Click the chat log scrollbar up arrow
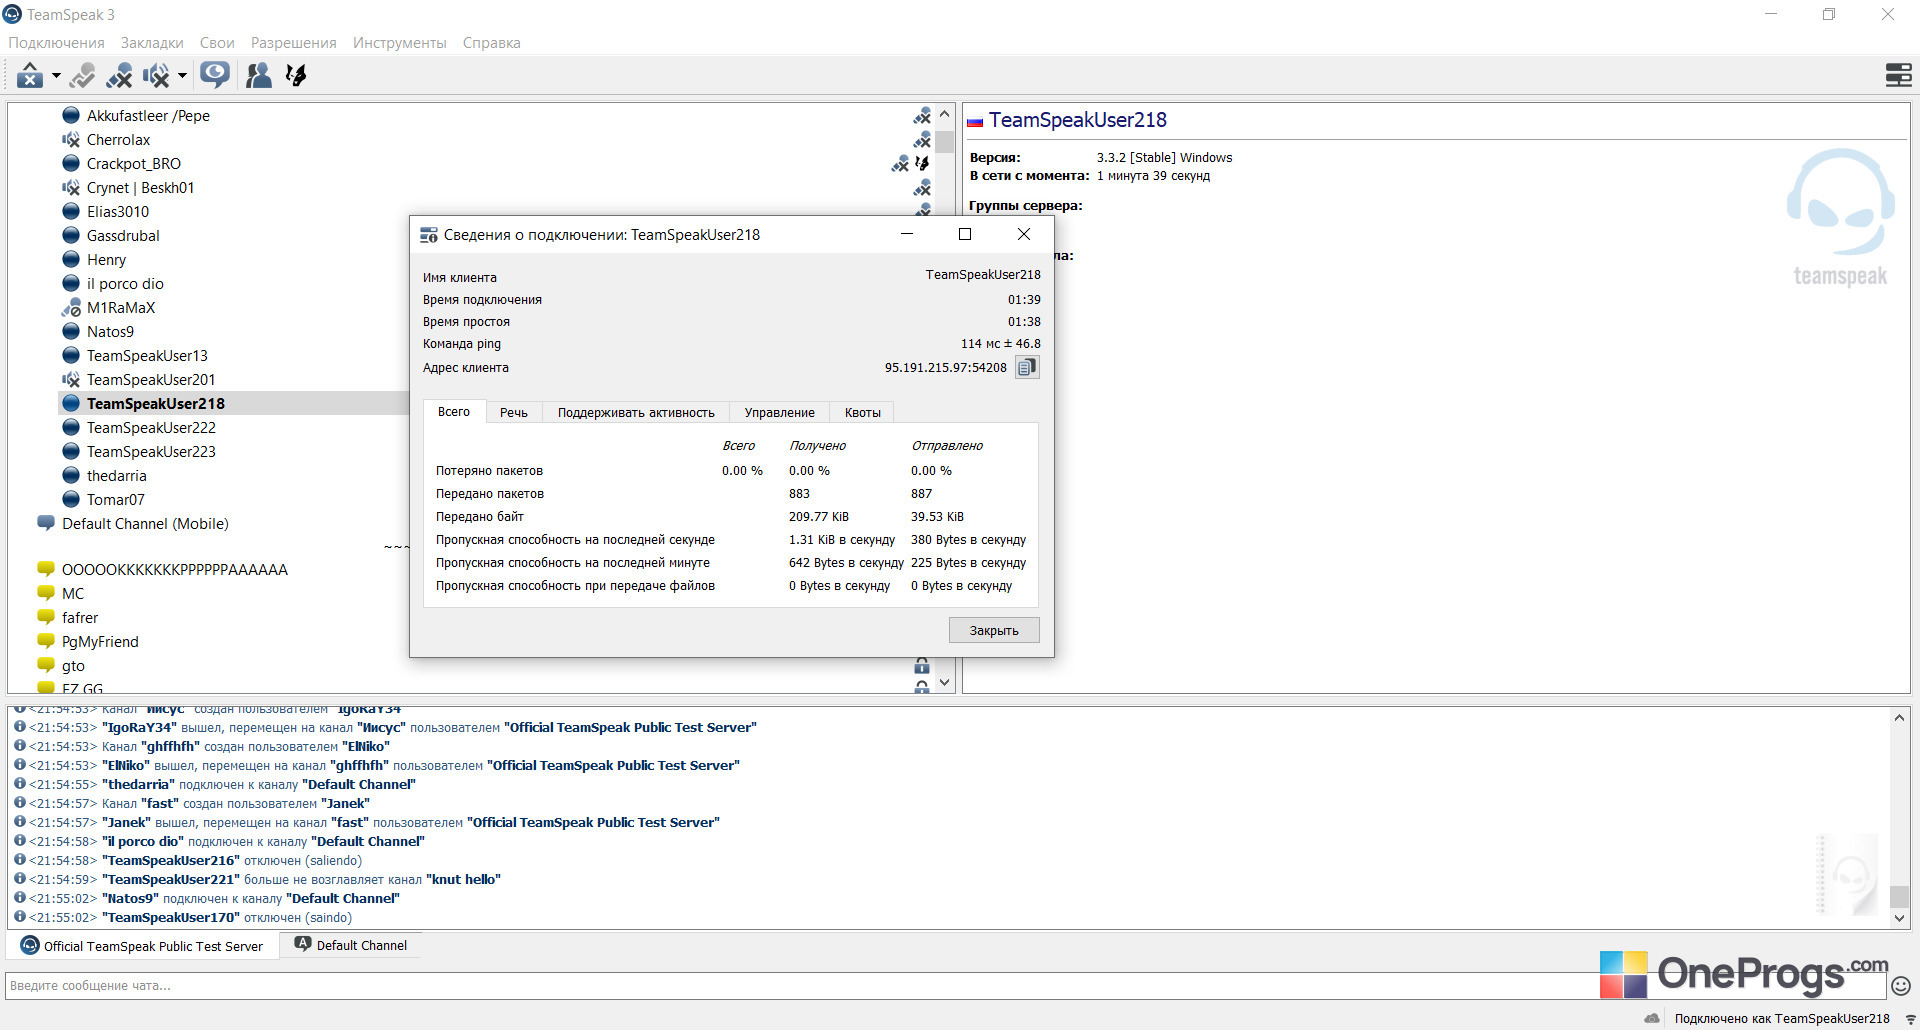 pyautogui.click(x=1899, y=718)
